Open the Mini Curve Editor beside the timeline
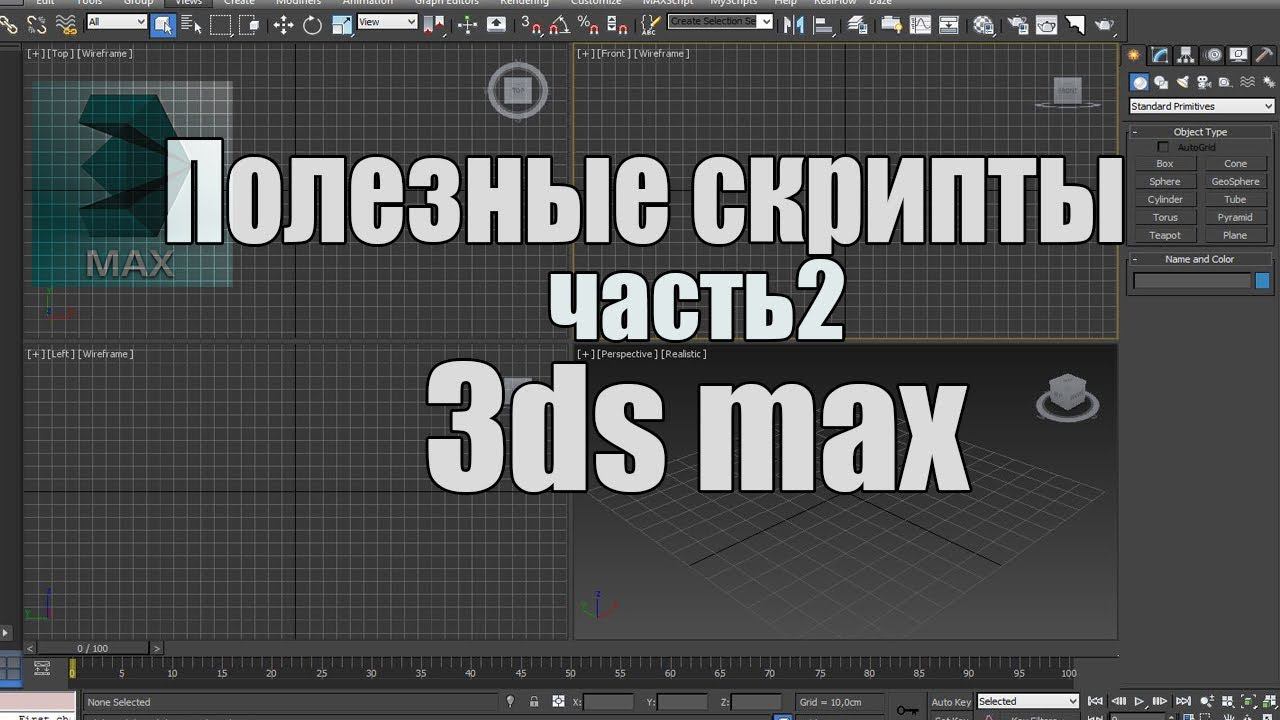Viewport: 1280px width, 720px height. click(x=42, y=667)
